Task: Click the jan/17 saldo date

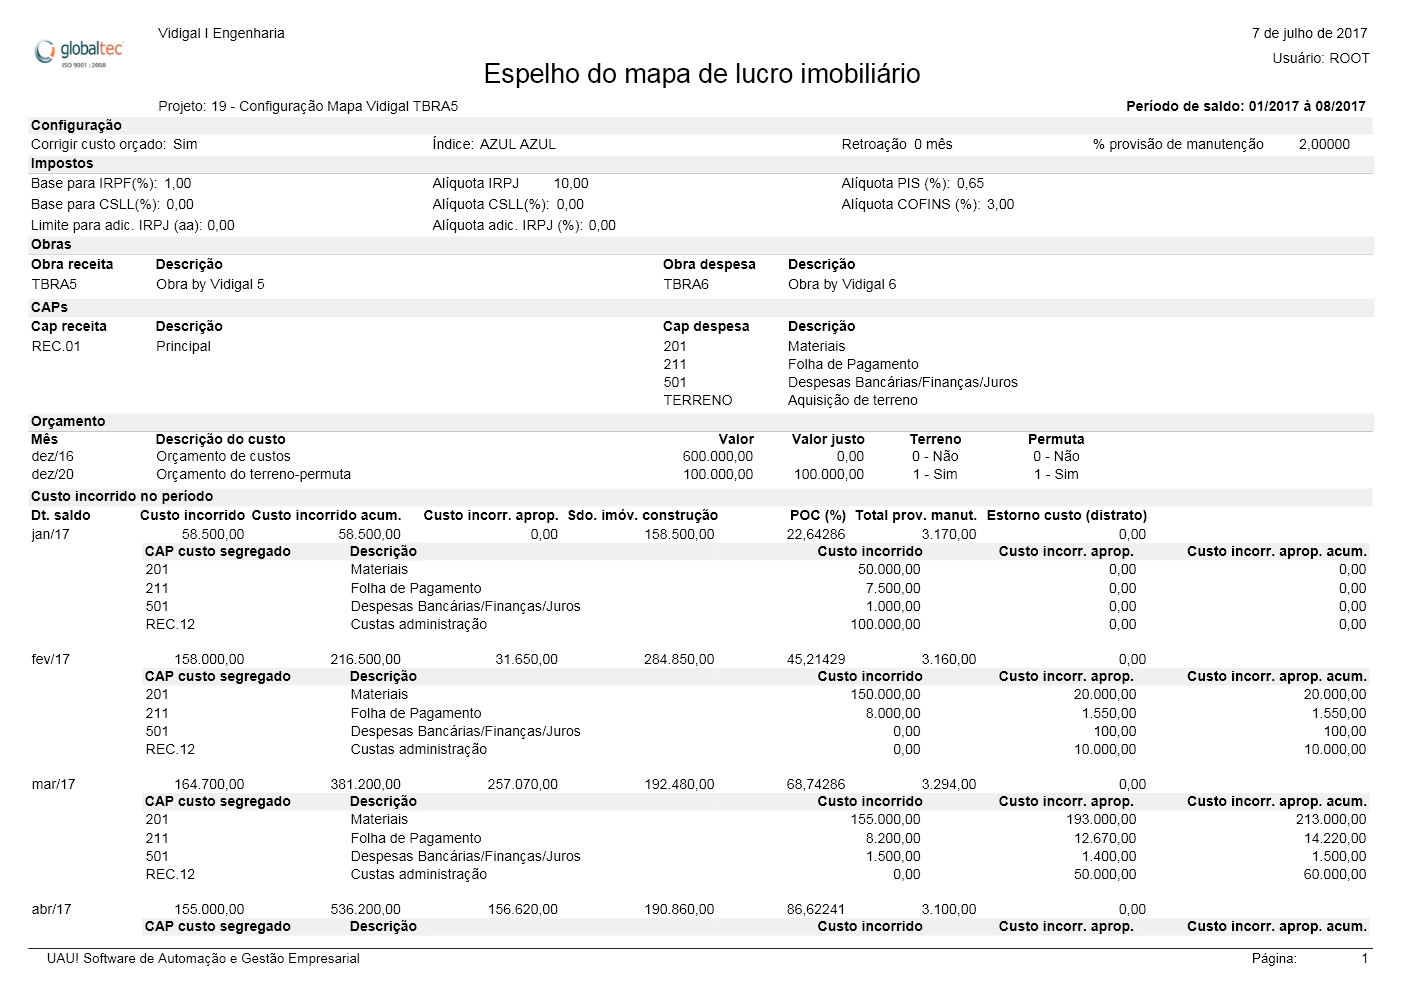Action: click(x=51, y=534)
